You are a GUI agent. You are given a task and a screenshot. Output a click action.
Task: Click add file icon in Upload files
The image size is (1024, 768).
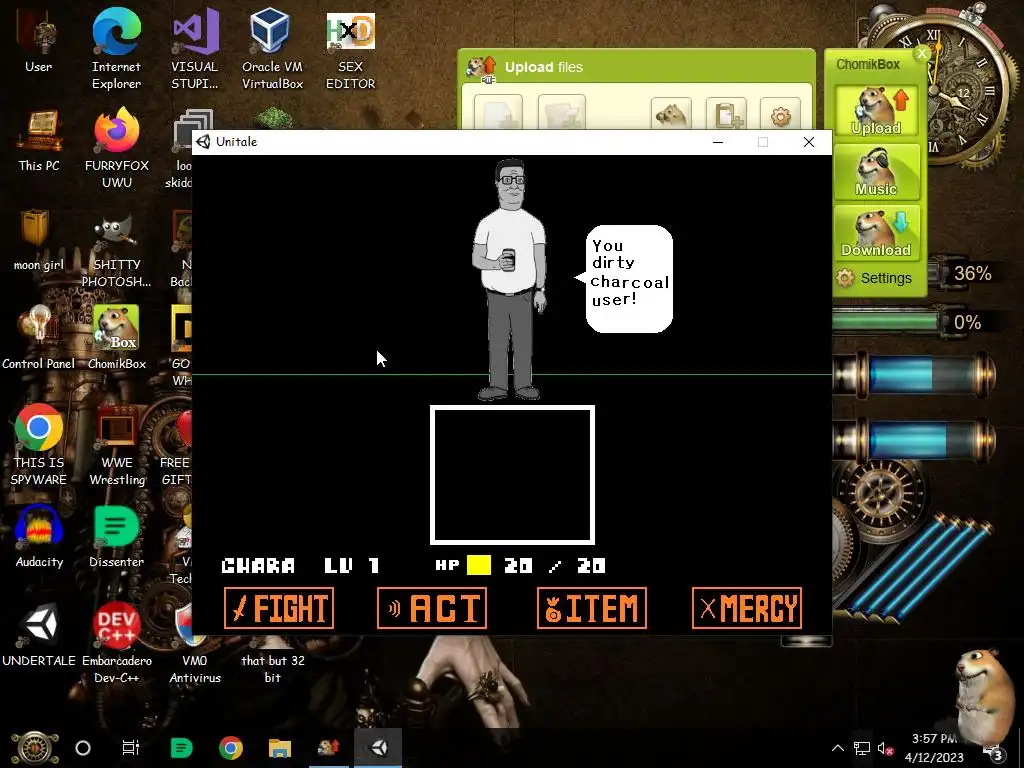(498, 112)
